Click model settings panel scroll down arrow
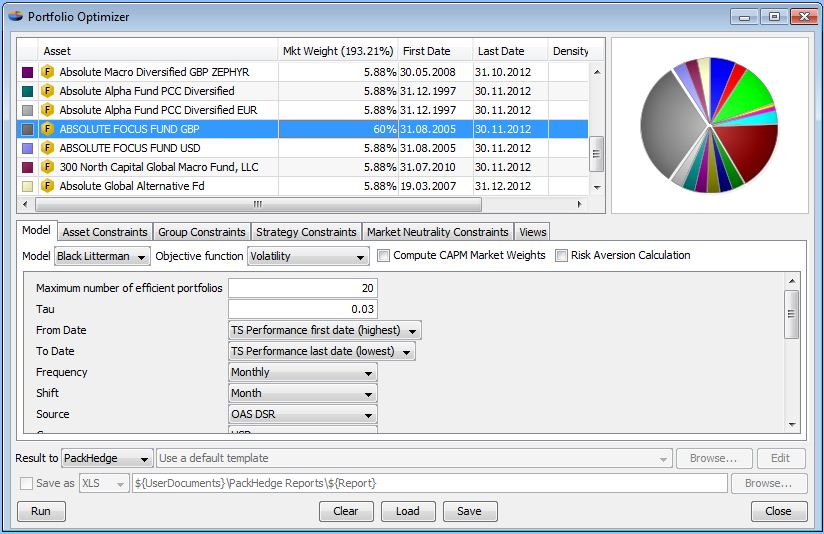Image resolution: width=824 pixels, height=534 pixels. tap(792, 424)
